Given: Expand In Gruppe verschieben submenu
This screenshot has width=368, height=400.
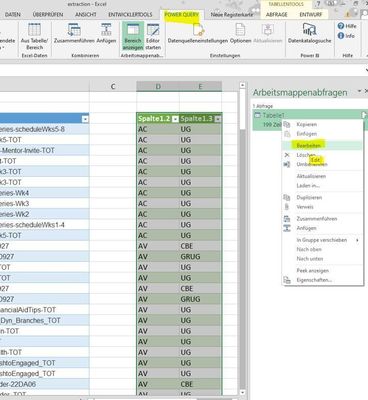Looking at the screenshot, I should (x=322, y=240).
